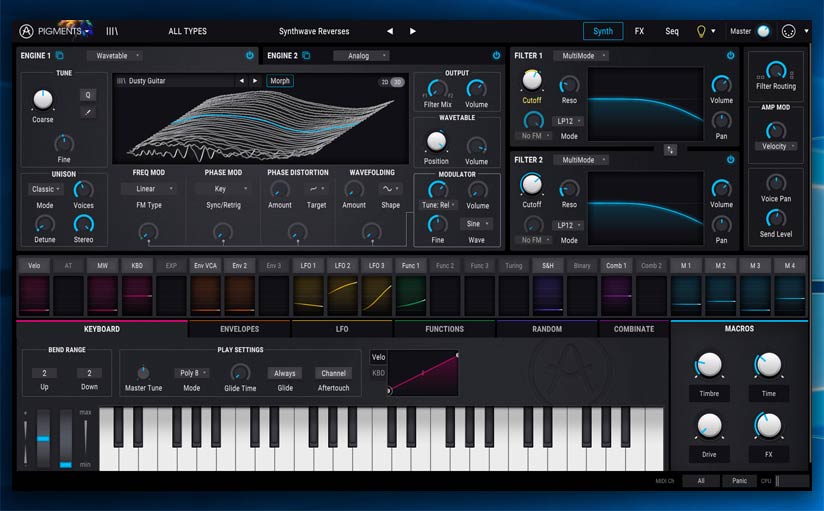Toggle Engine 1 power button
Image resolution: width=824 pixels, height=511 pixels.
point(250,55)
